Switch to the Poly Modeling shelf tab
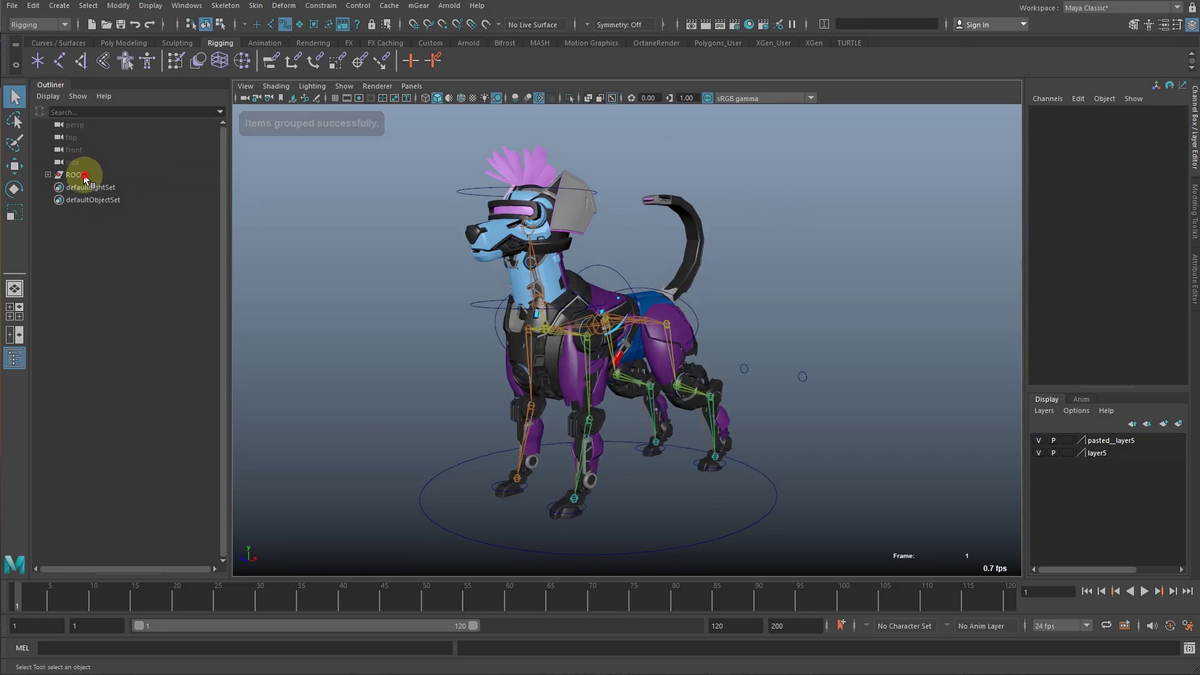The image size is (1200, 675). click(124, 43)
